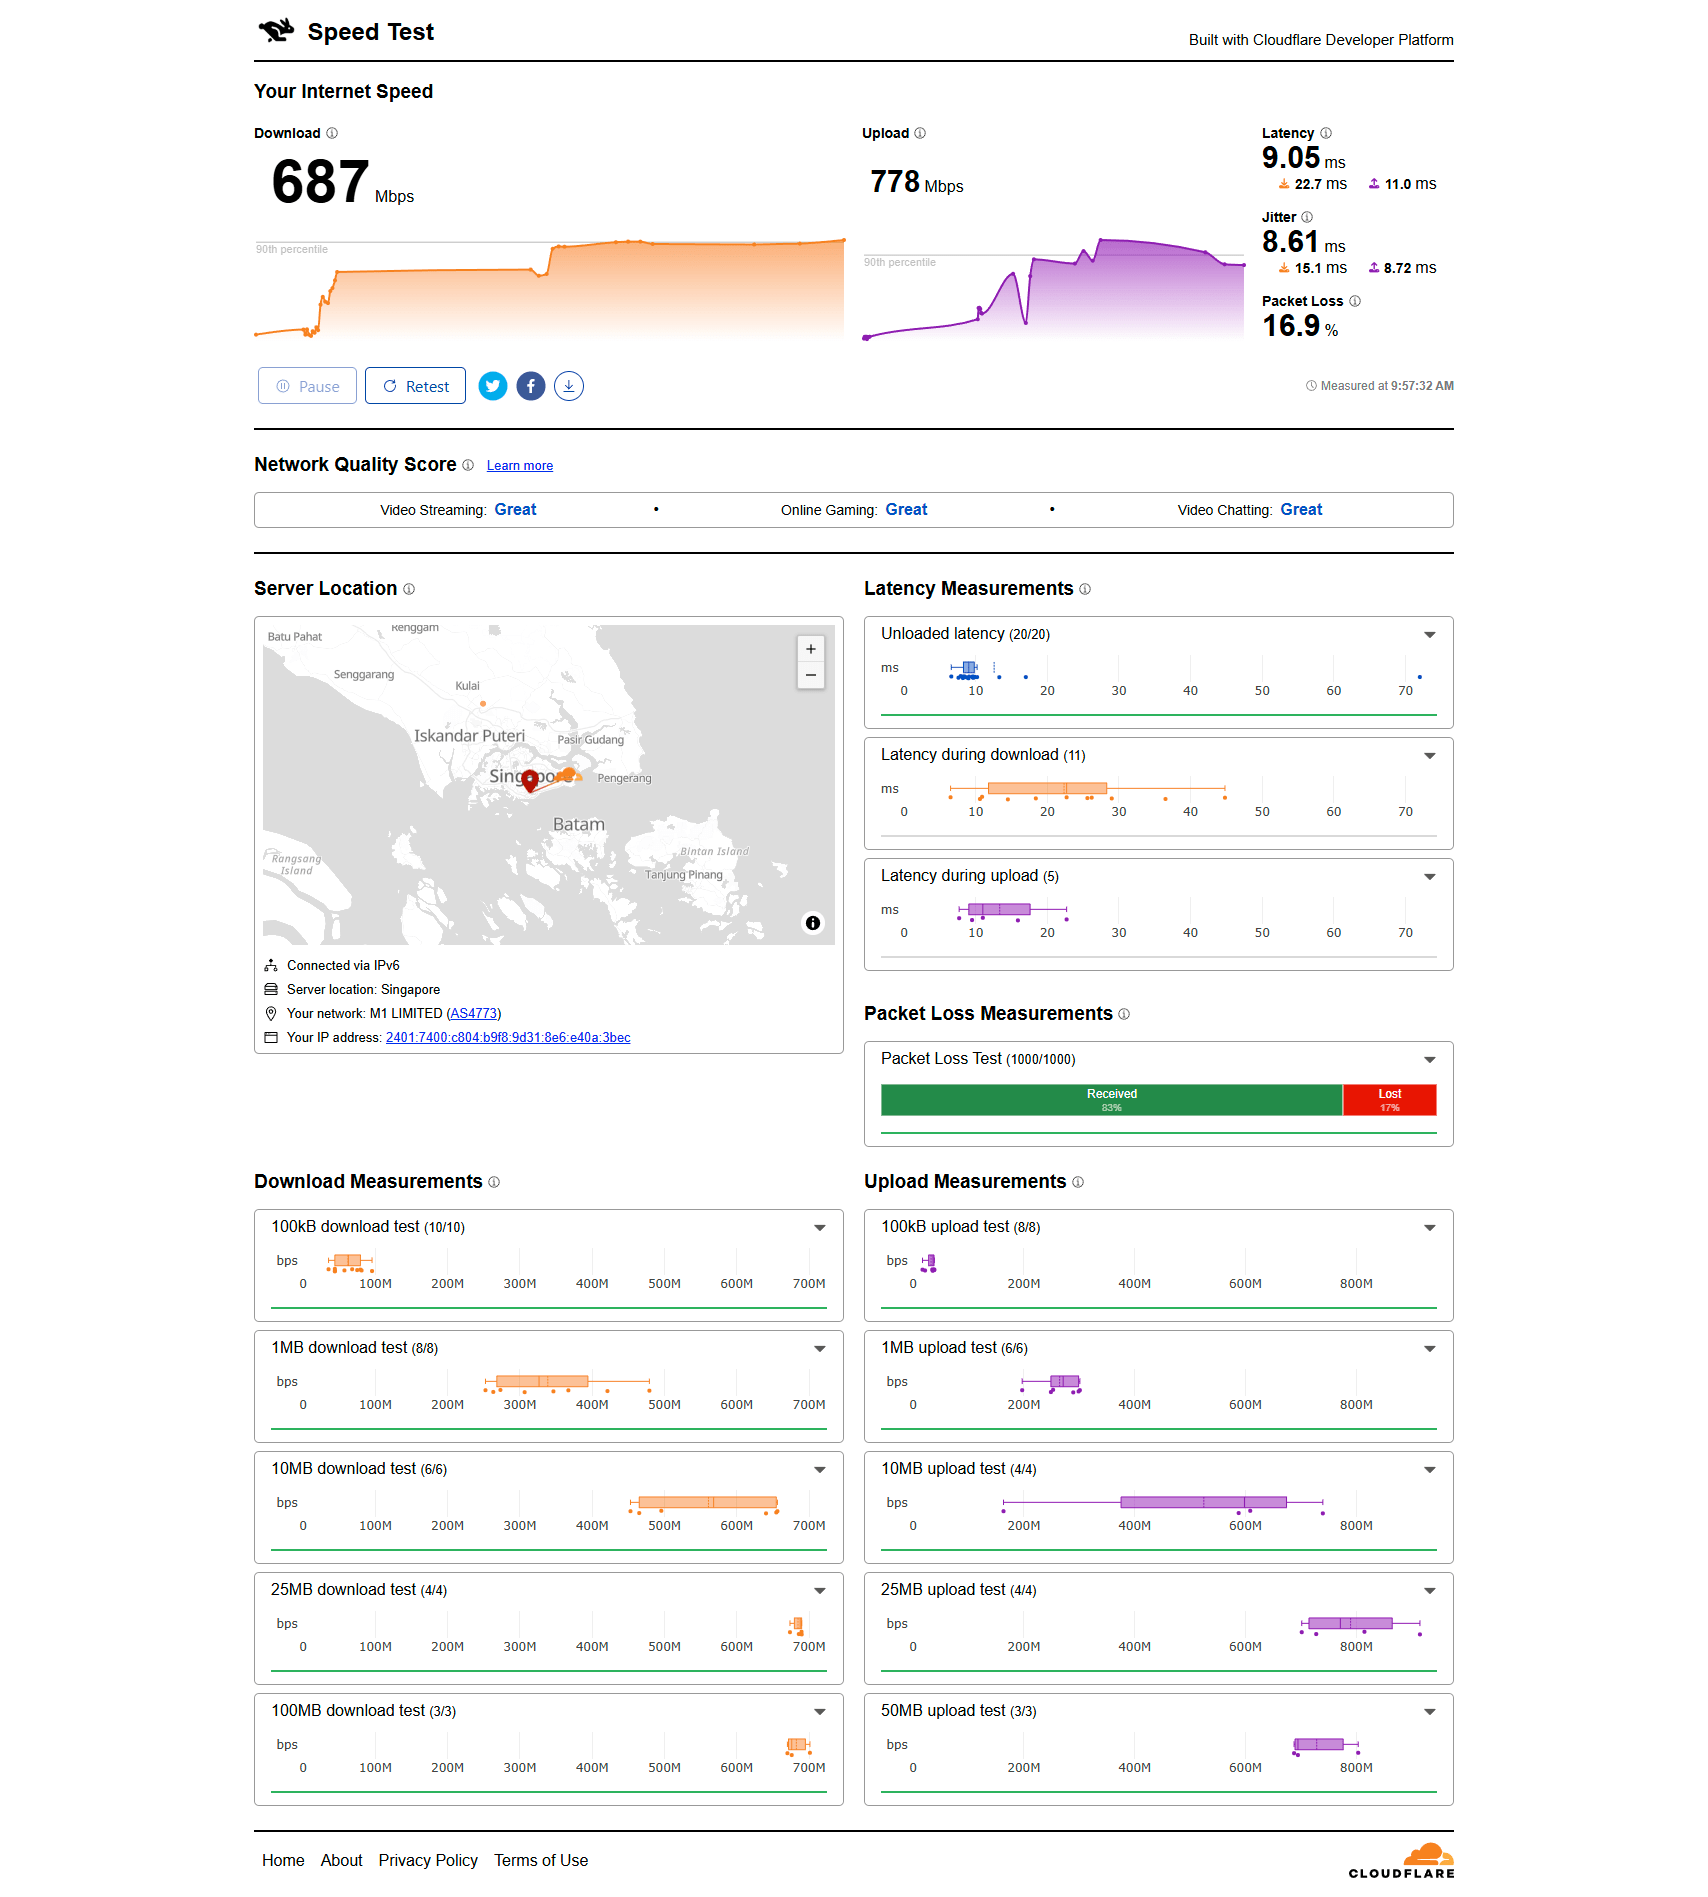Zoom in on the server map

point(811,649)
